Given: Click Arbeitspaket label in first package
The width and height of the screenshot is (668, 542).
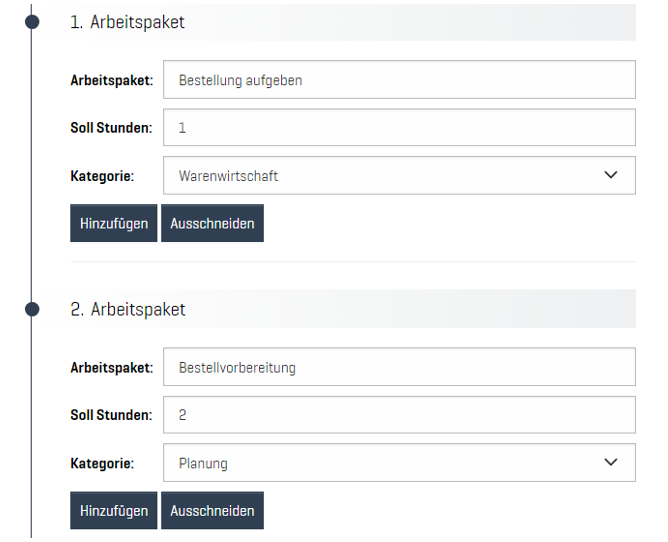Looking at the screenshot, I should 111,80.
